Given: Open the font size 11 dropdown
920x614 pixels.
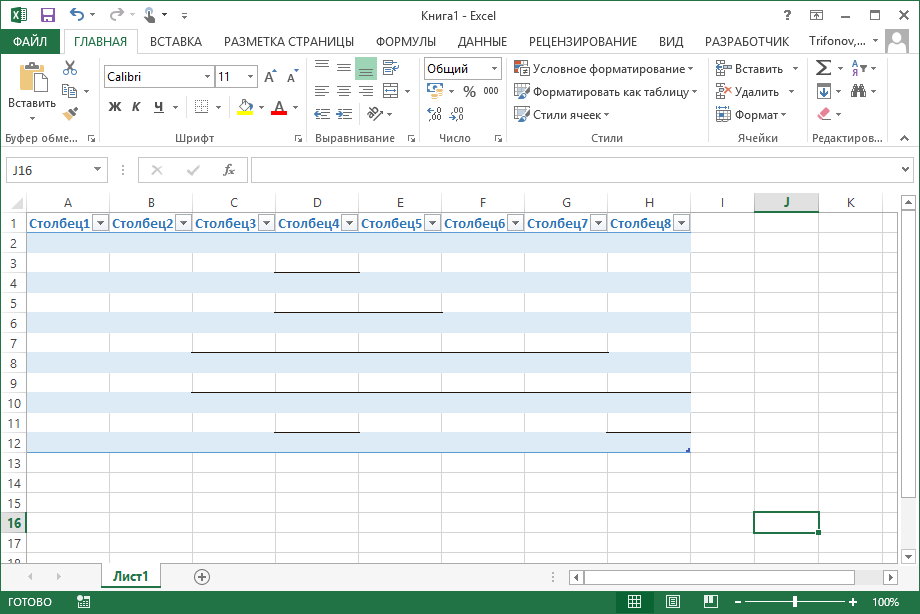Looking at the screenshot, I should [x=251, y=77].
